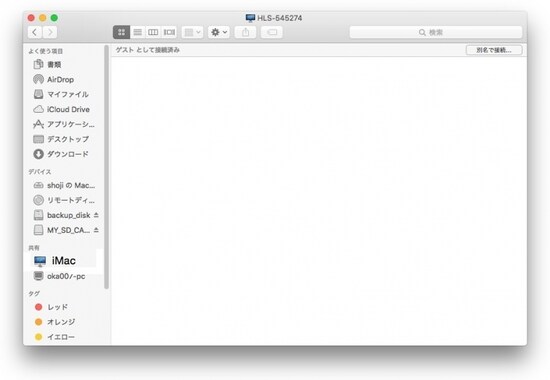Image resolution: width=550 pixels, height=380 pixels.
Task: Click the Edit Tags toolbar icon
Action: 272,32
